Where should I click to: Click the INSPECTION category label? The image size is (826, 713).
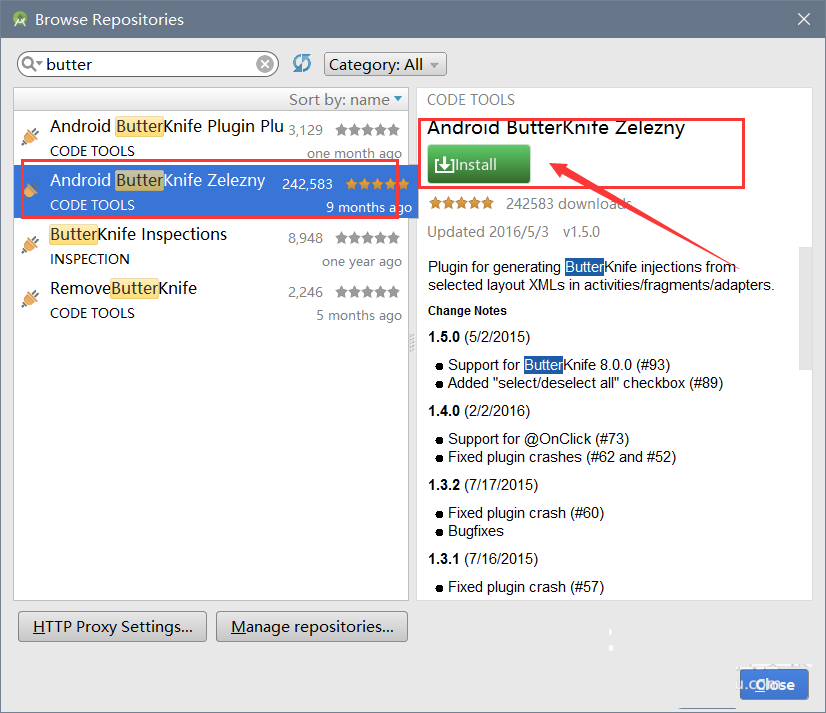coord(90,259)
